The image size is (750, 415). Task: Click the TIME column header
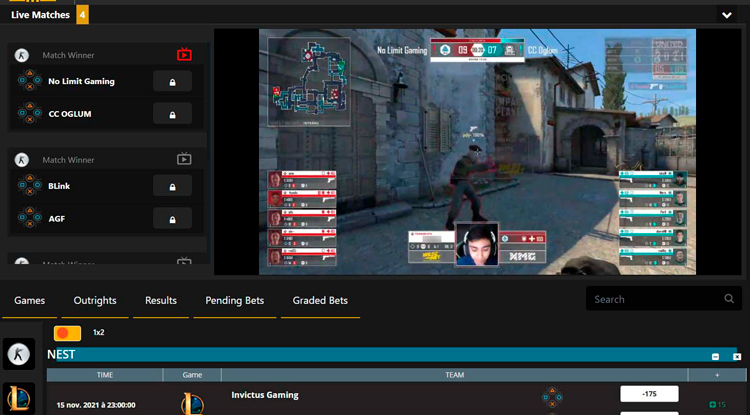(x=105, y=375)
